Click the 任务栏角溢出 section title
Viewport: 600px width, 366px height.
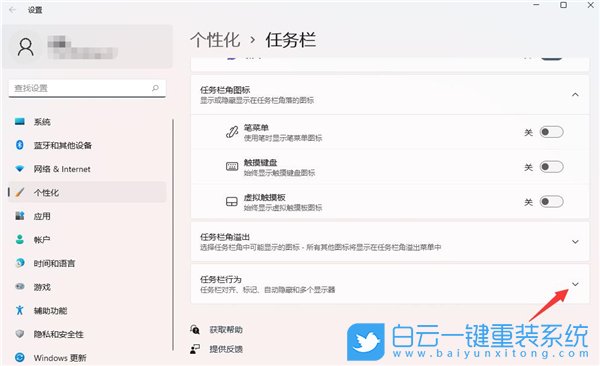click(225, 237)
